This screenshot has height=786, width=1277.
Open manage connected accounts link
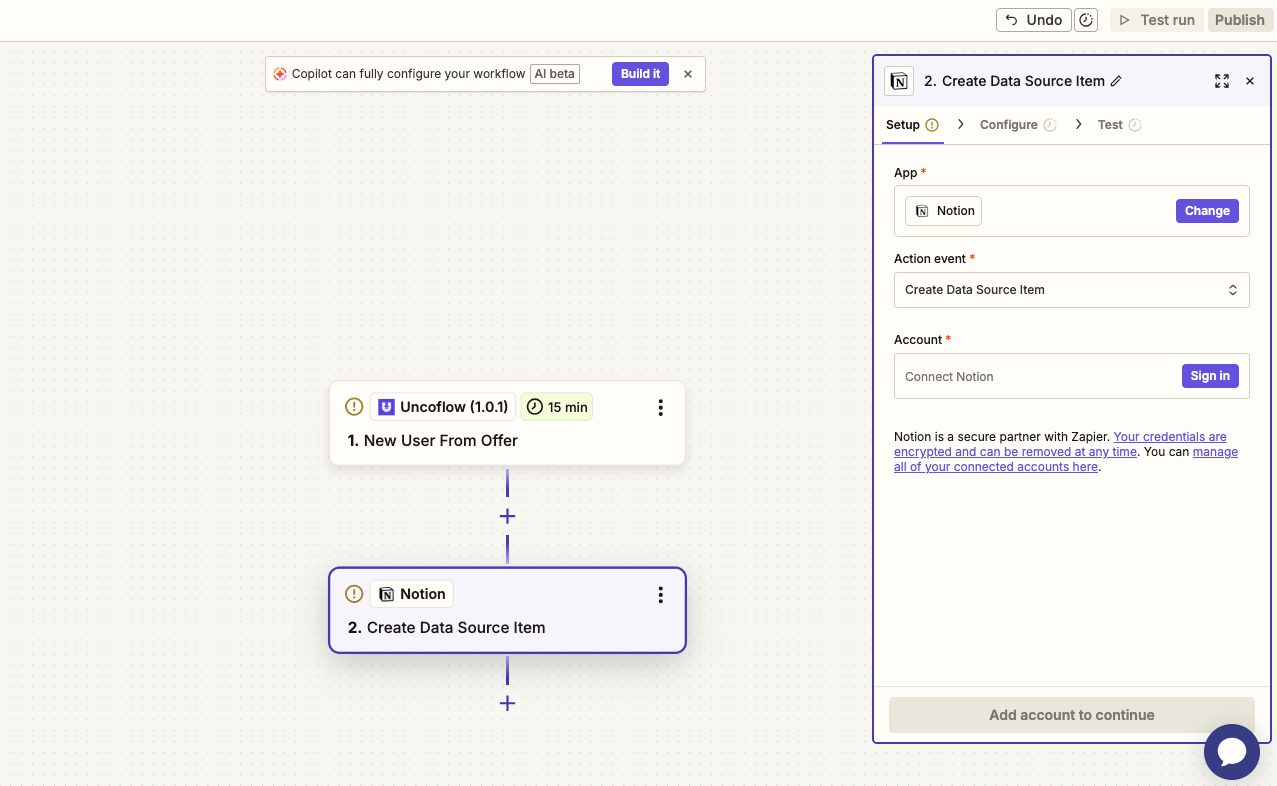1066,459
